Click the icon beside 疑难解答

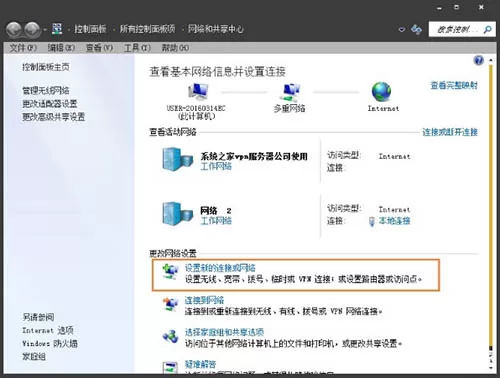pyautogui.click(x=170, y=367)
